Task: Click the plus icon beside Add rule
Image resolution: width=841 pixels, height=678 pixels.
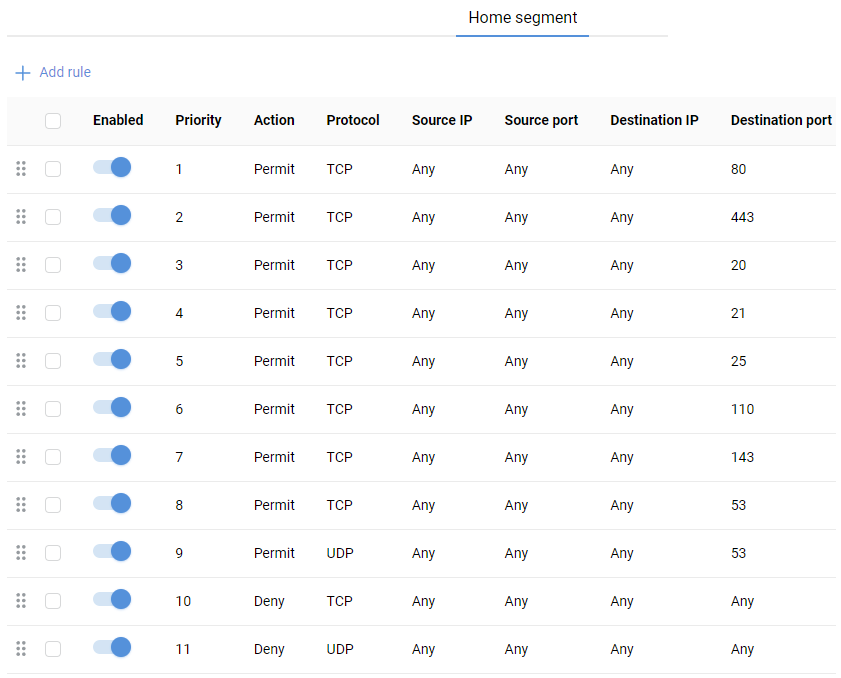Action: pos(23,73)
